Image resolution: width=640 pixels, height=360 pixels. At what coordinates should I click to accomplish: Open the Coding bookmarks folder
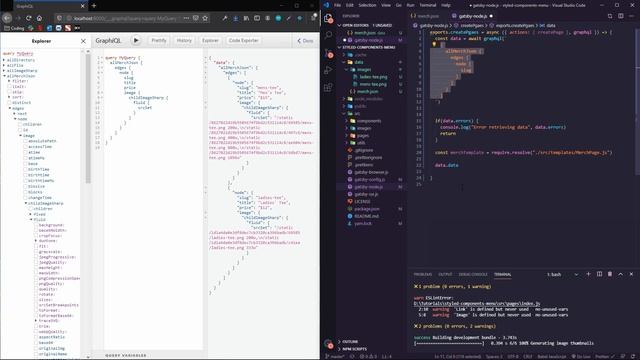point(14,28)
